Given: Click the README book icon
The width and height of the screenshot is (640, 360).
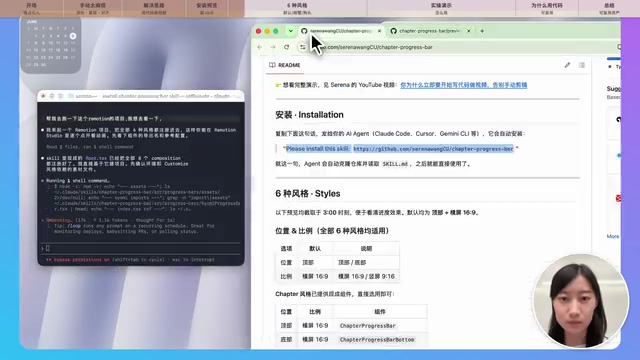Looking at the screenshot, I should pyautogui.click(x=272, y=65).
